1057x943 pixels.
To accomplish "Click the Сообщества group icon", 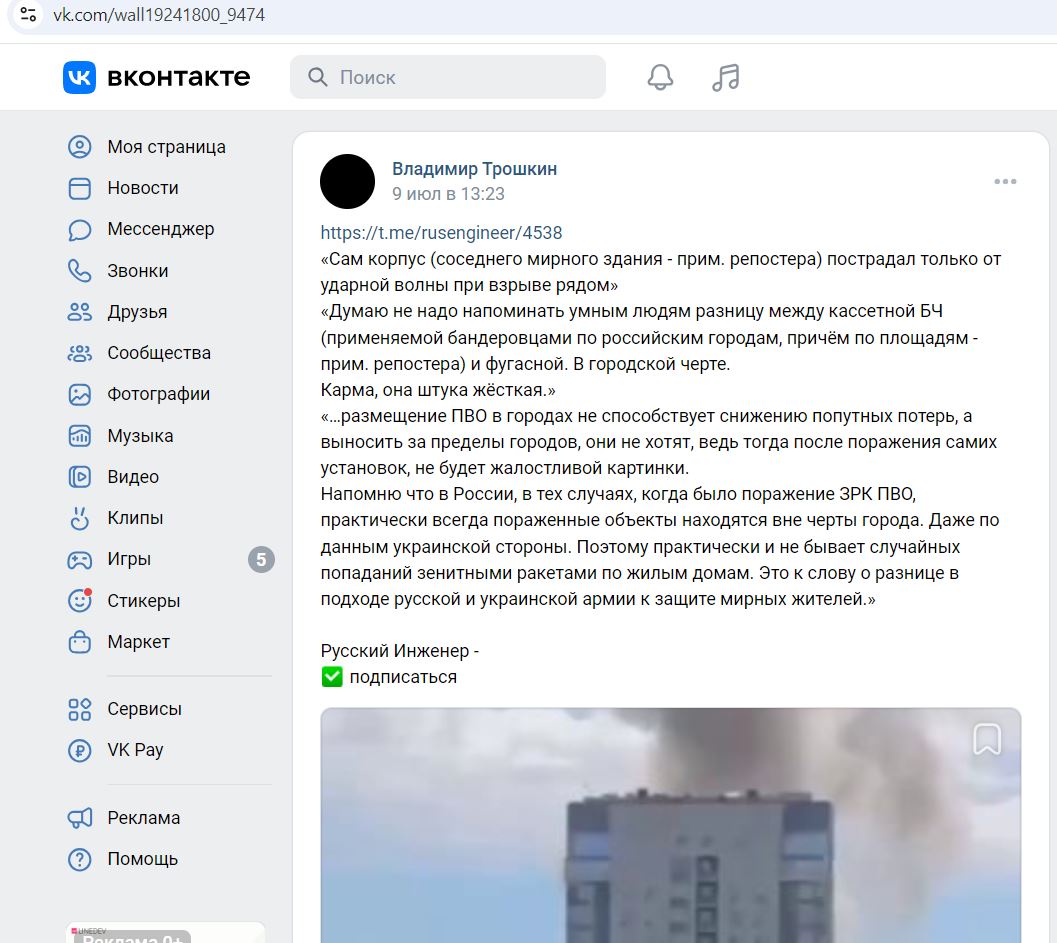I will [x=80, y=353].
